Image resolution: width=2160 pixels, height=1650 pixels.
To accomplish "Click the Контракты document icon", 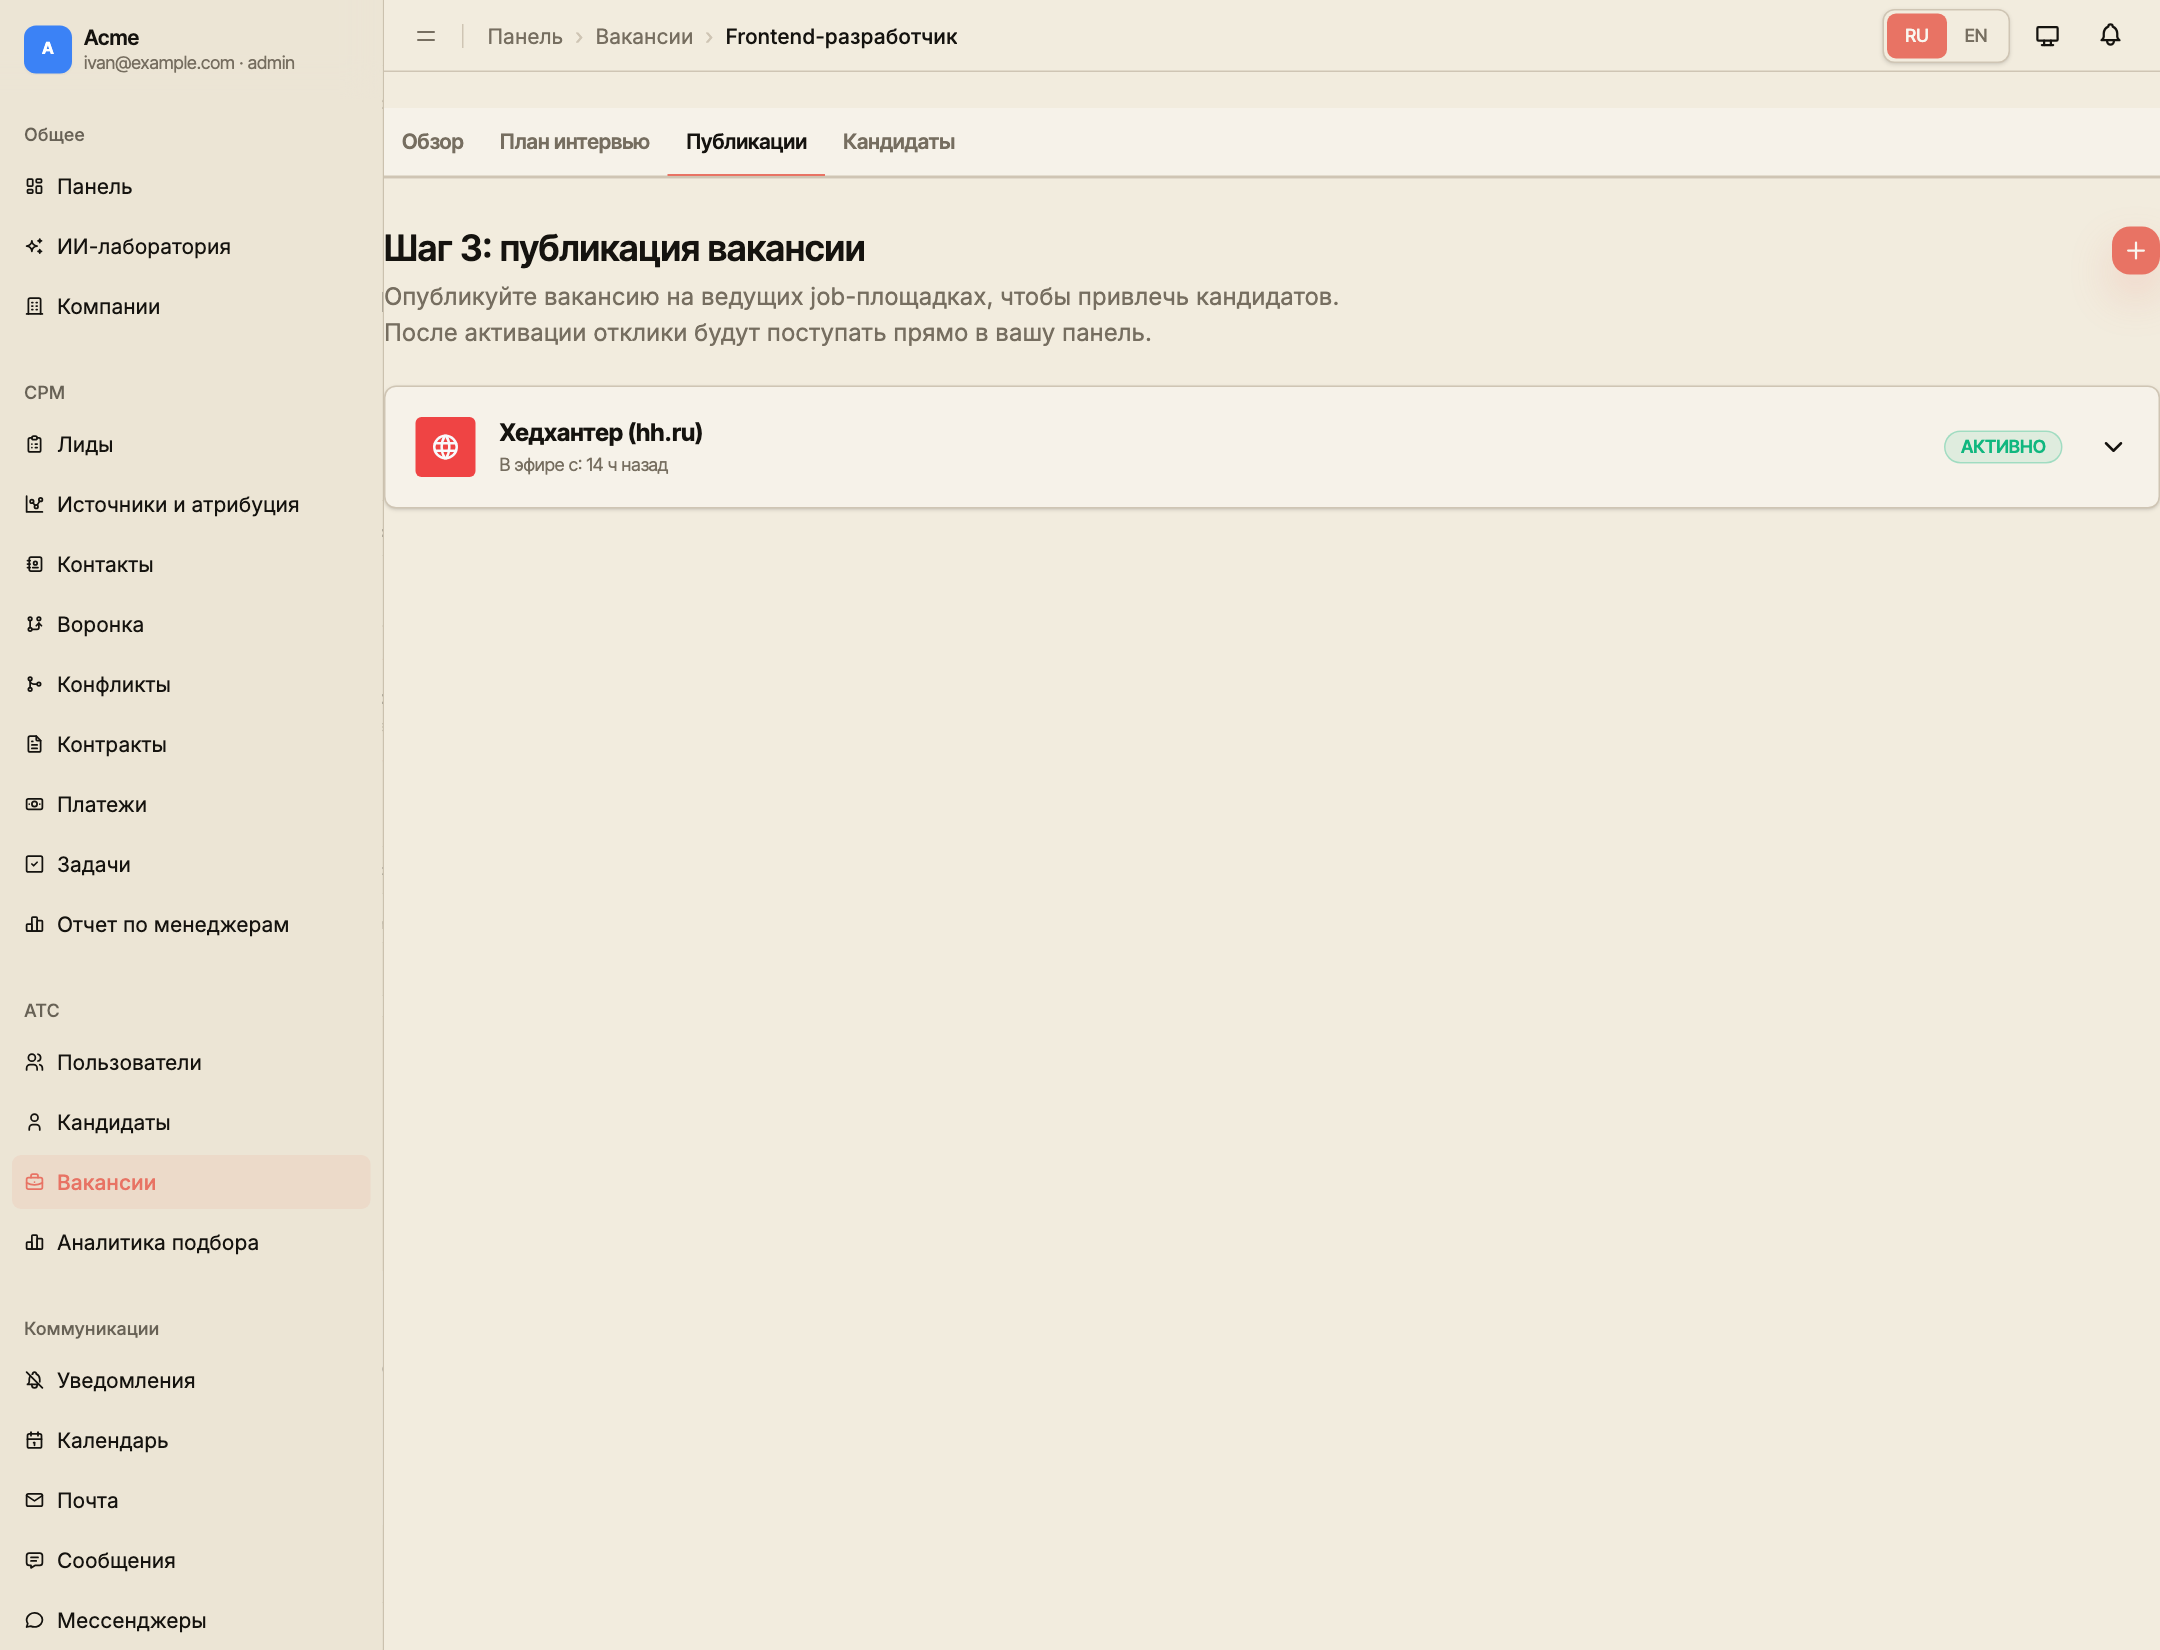I will (x=35, y=745).
